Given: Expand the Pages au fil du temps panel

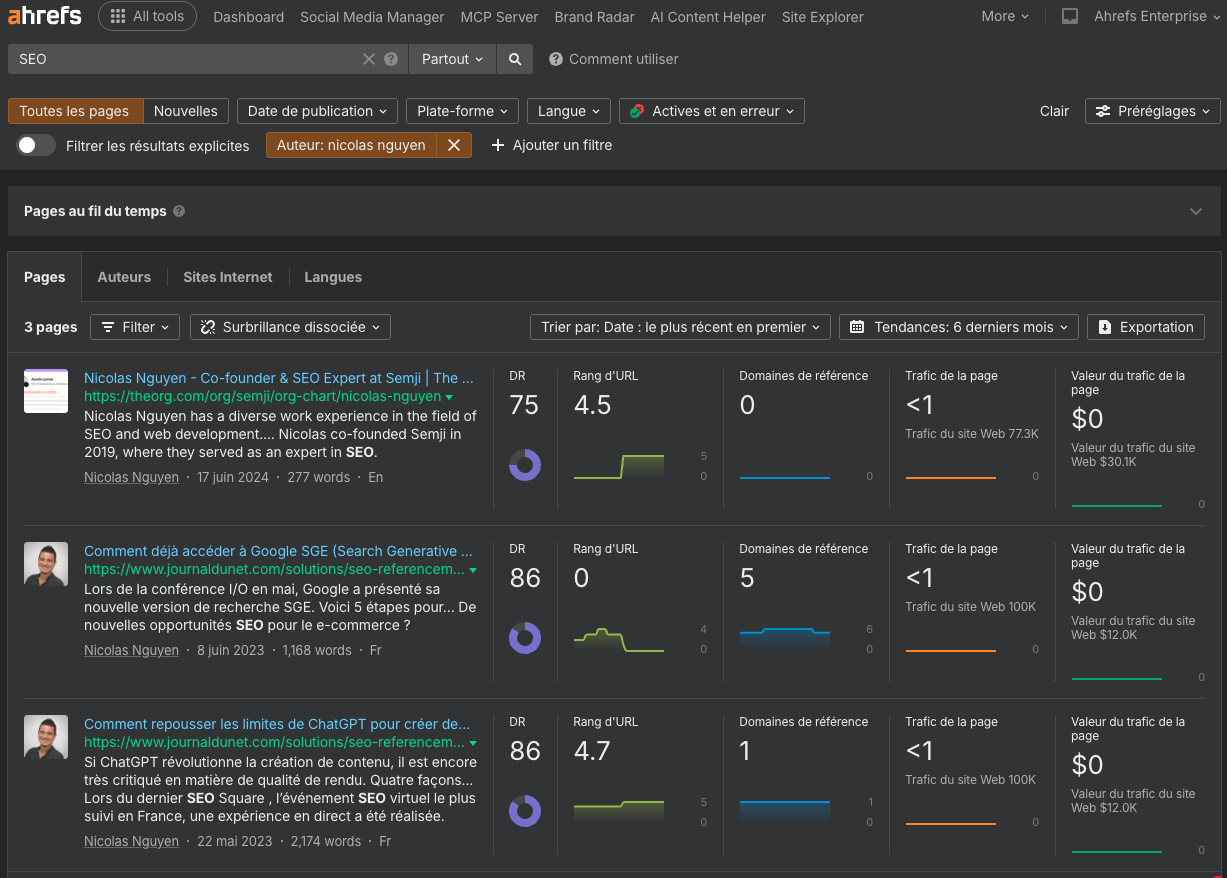Looking at the screenshot, I should 1195,211.
